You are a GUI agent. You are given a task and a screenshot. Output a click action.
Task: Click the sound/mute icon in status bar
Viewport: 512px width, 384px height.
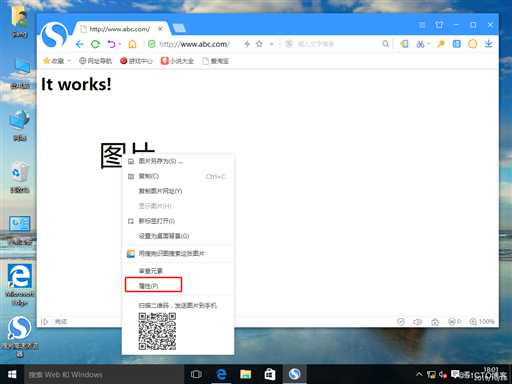pos(418,322)
